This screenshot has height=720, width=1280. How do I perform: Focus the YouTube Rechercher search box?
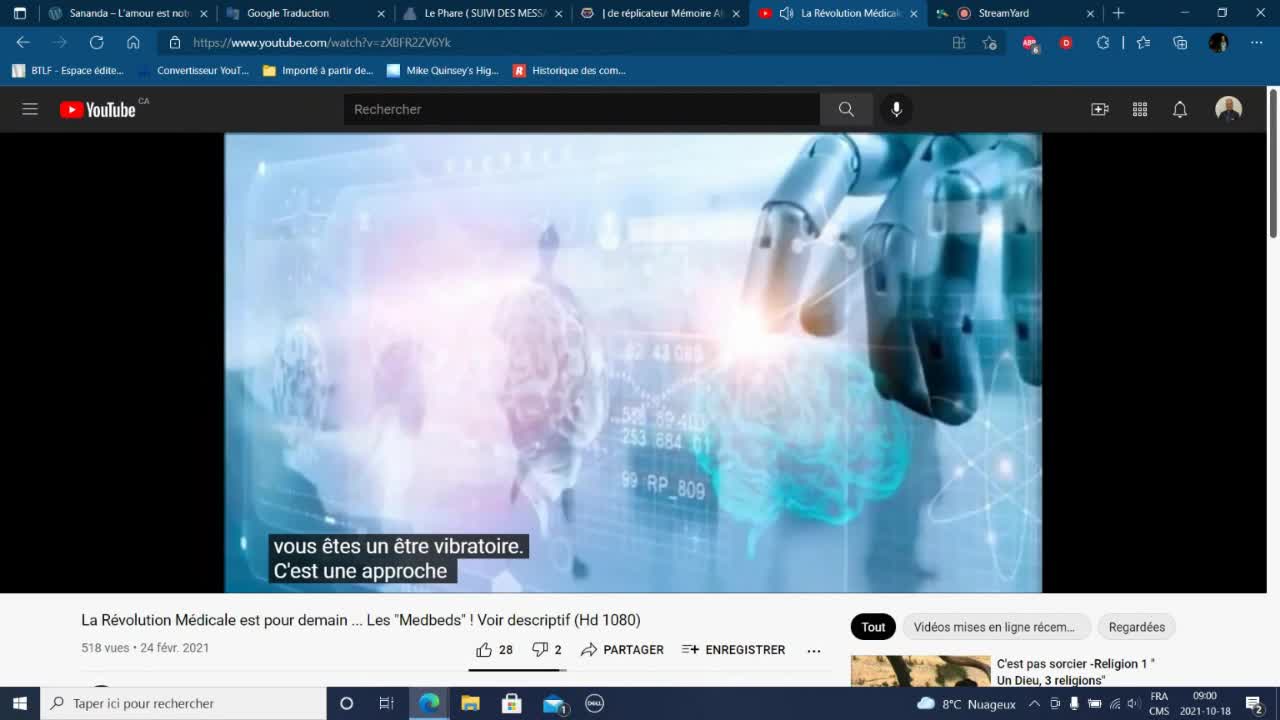[582, 109]
